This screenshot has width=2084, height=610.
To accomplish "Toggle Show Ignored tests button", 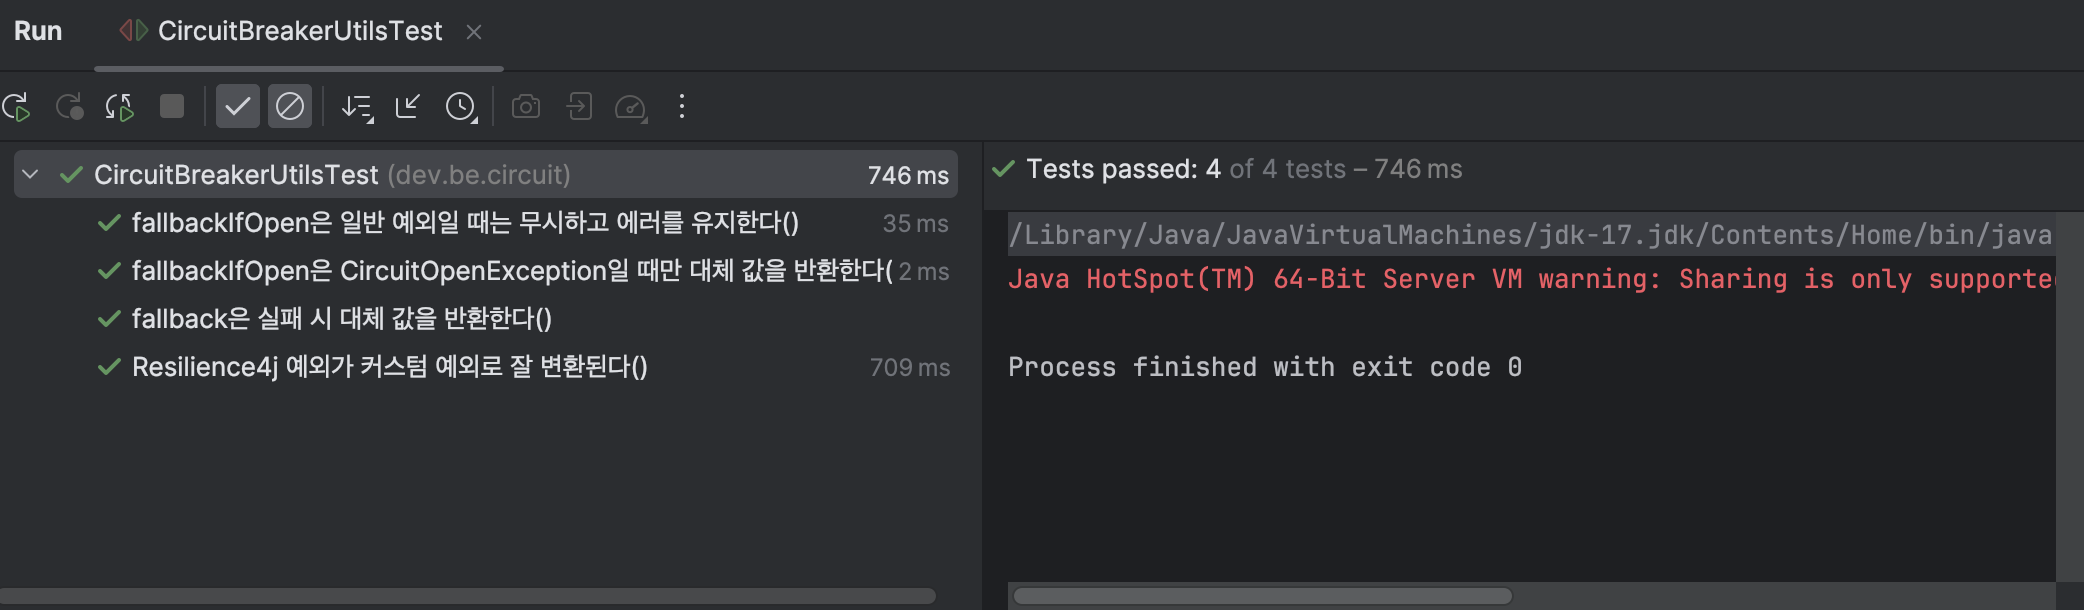I will point(290,107).
